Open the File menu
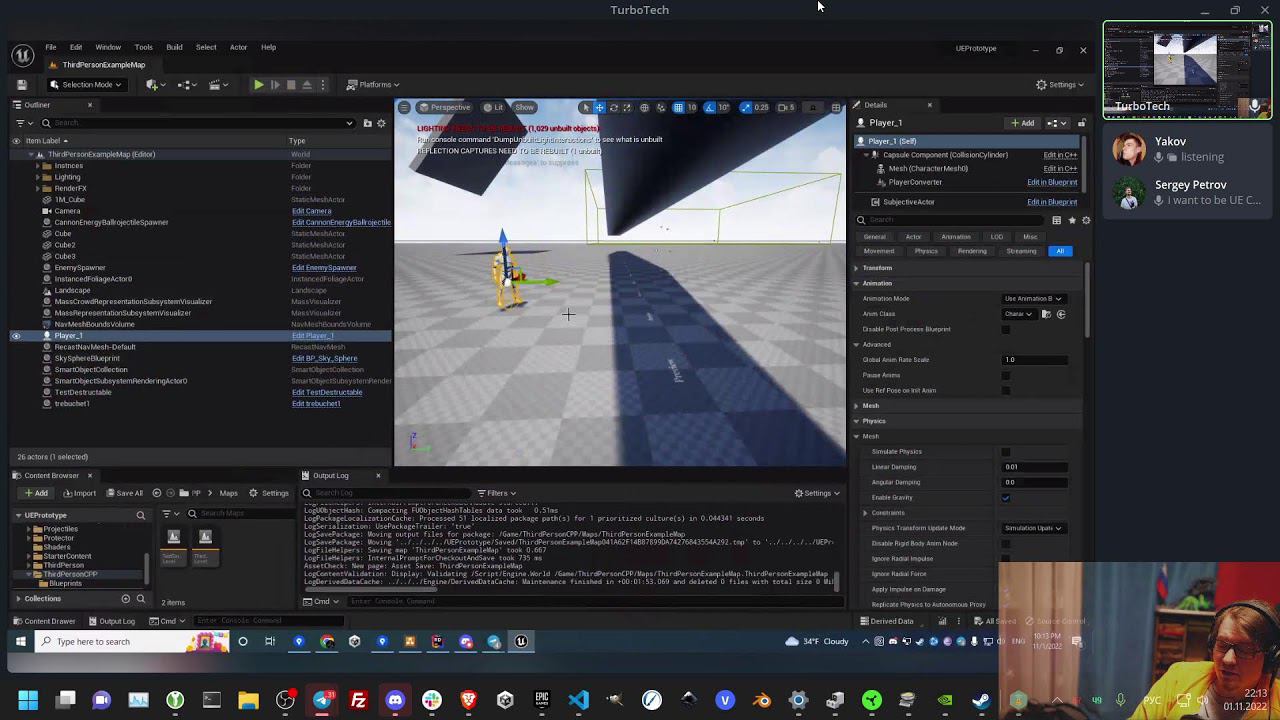Viewport: 1280px width, 720px height. coord(50,47)
